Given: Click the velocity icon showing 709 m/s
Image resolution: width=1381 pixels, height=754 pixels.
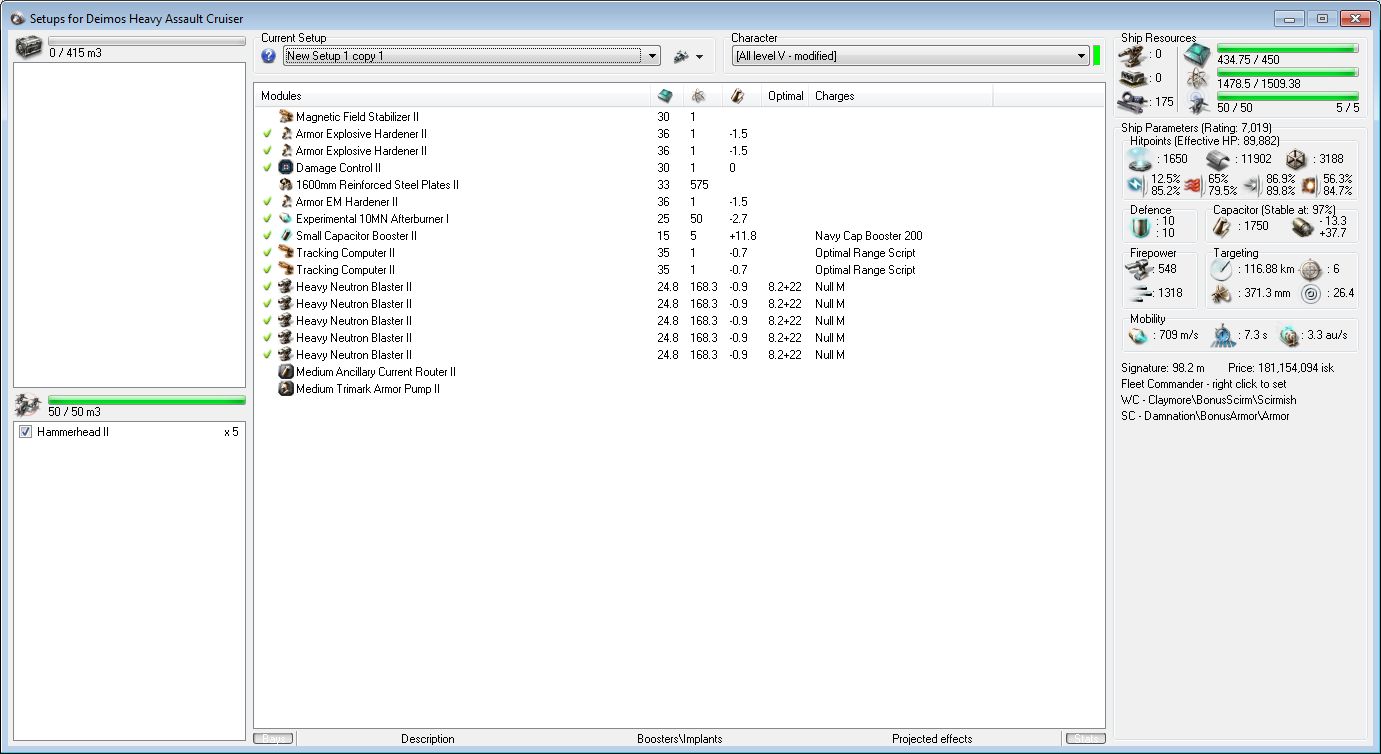Looking at the screenshot, I should 1139,336.
